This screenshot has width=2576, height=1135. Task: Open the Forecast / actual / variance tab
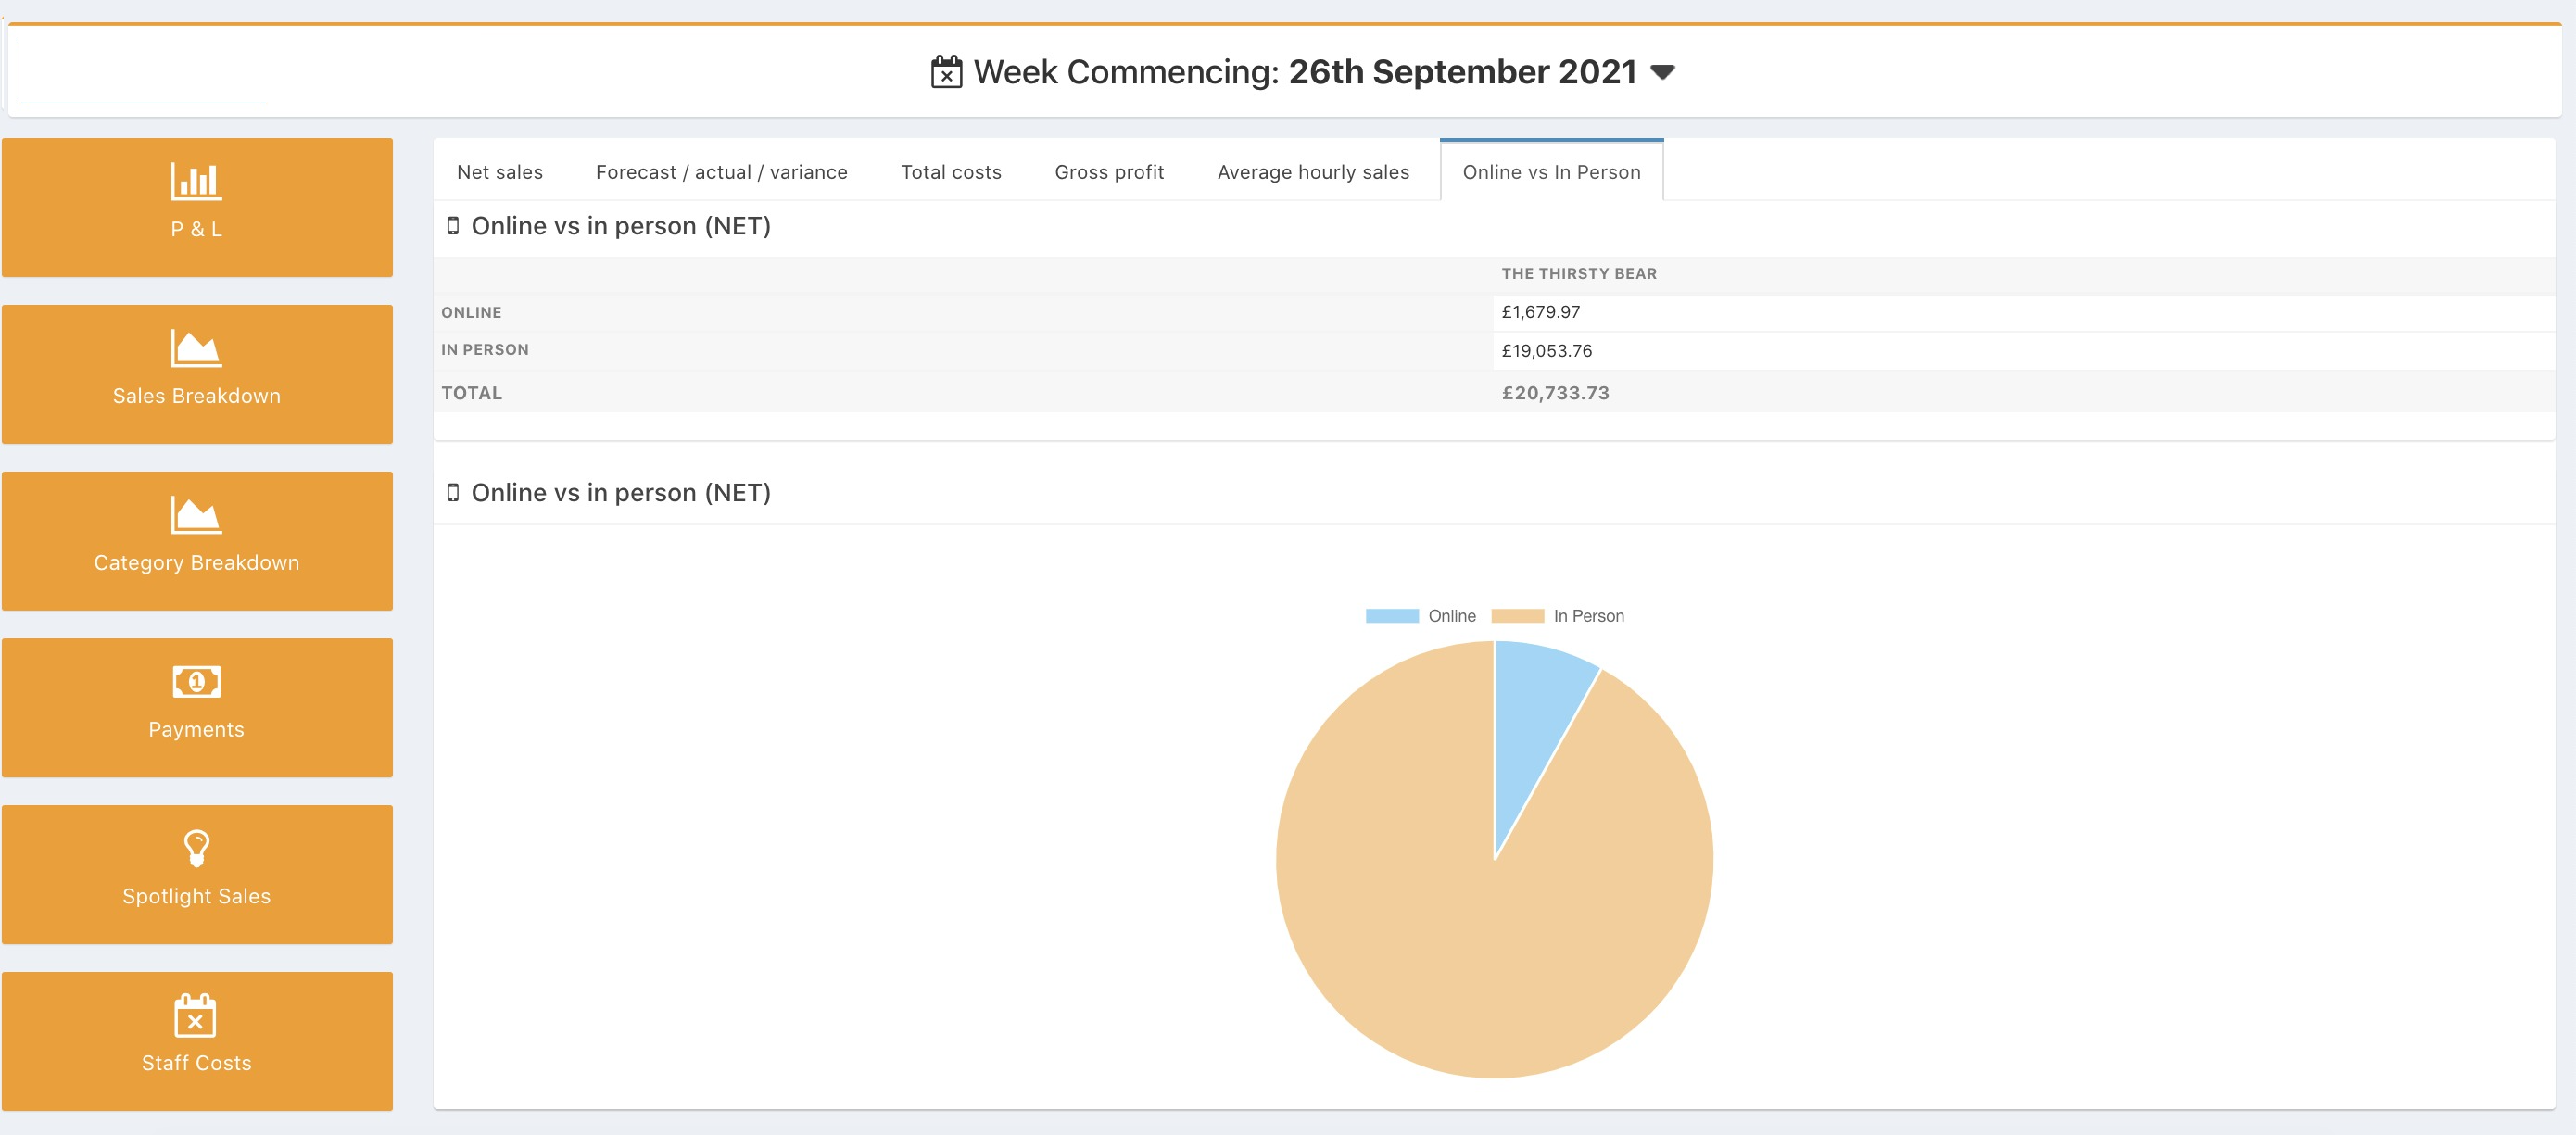pyautogui.click(x=721, y=172)
